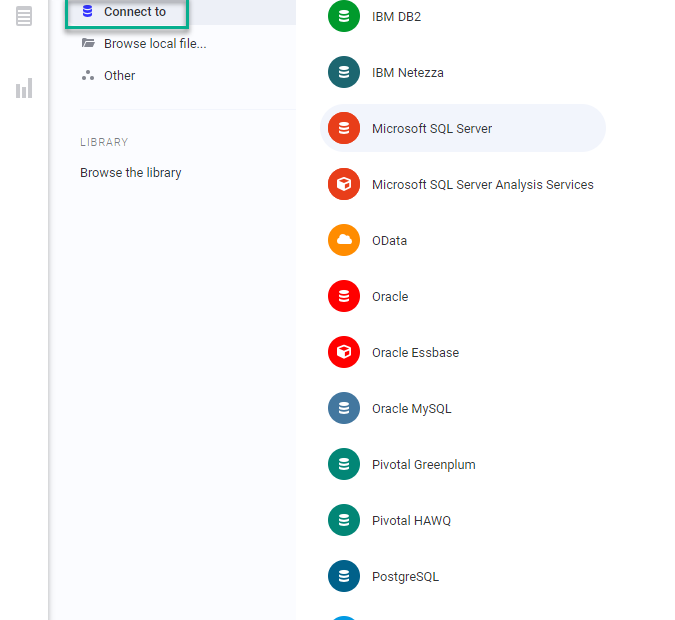Select the Oracle Essbase text label
The width and height of the screenshot is (675, 620).
coord(415,353)
